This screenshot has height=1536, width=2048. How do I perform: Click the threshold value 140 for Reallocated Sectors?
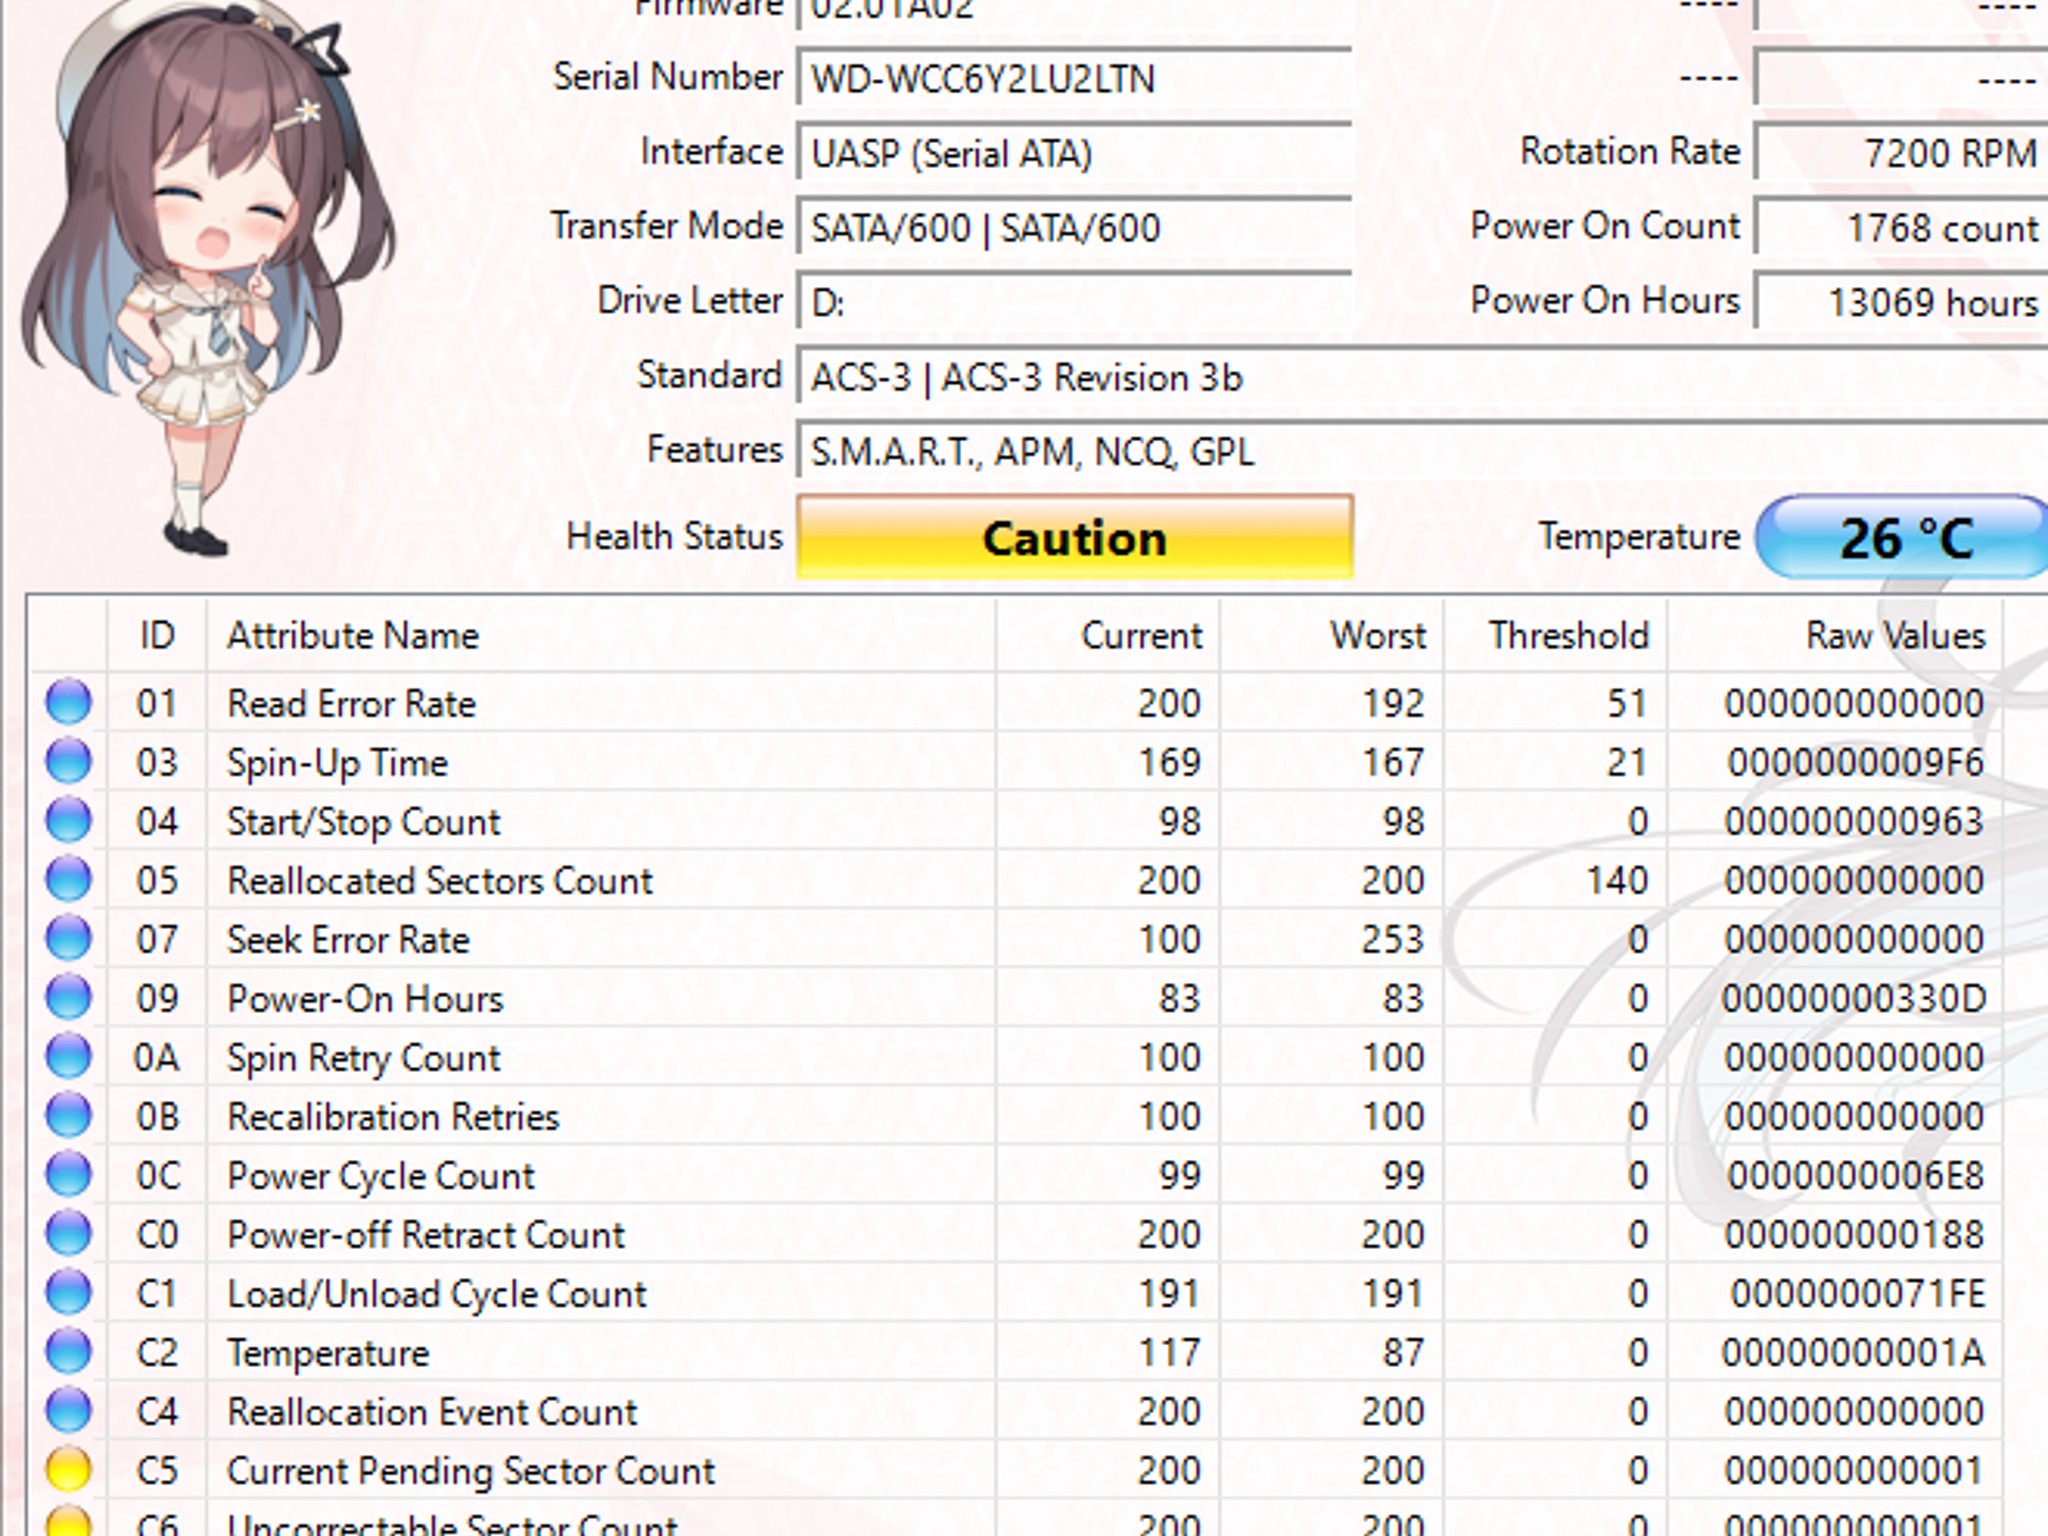(x=1617, y=880)
